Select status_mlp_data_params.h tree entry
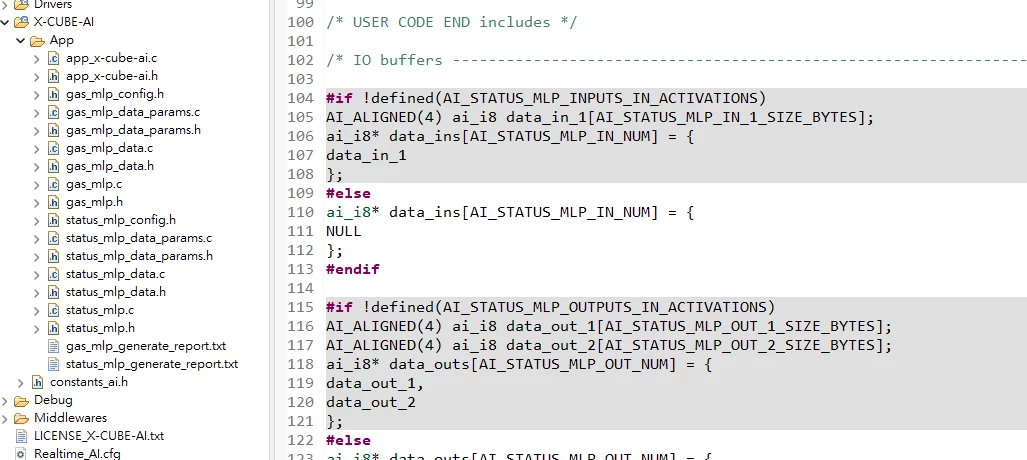 139,256
